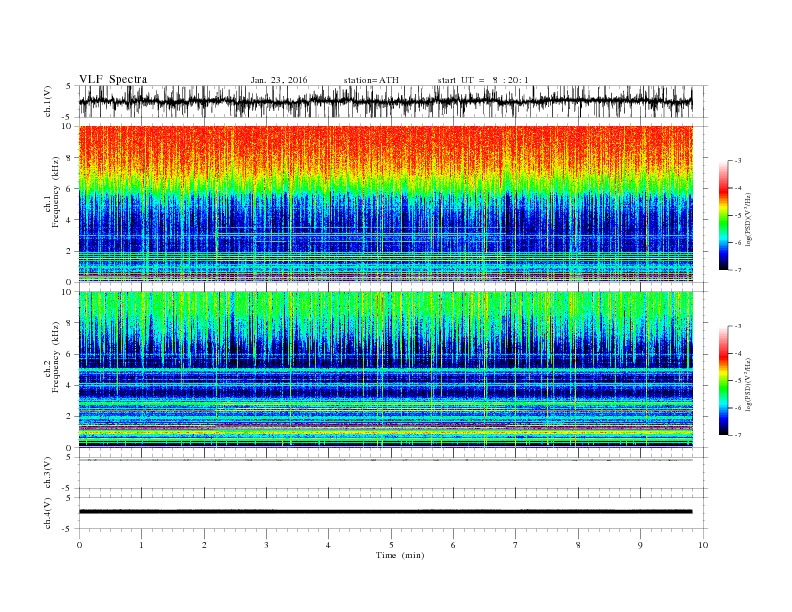Click the "start UT = 8 :20: 1" text
This screenshot has height=612, width=792.
[483, 80]
